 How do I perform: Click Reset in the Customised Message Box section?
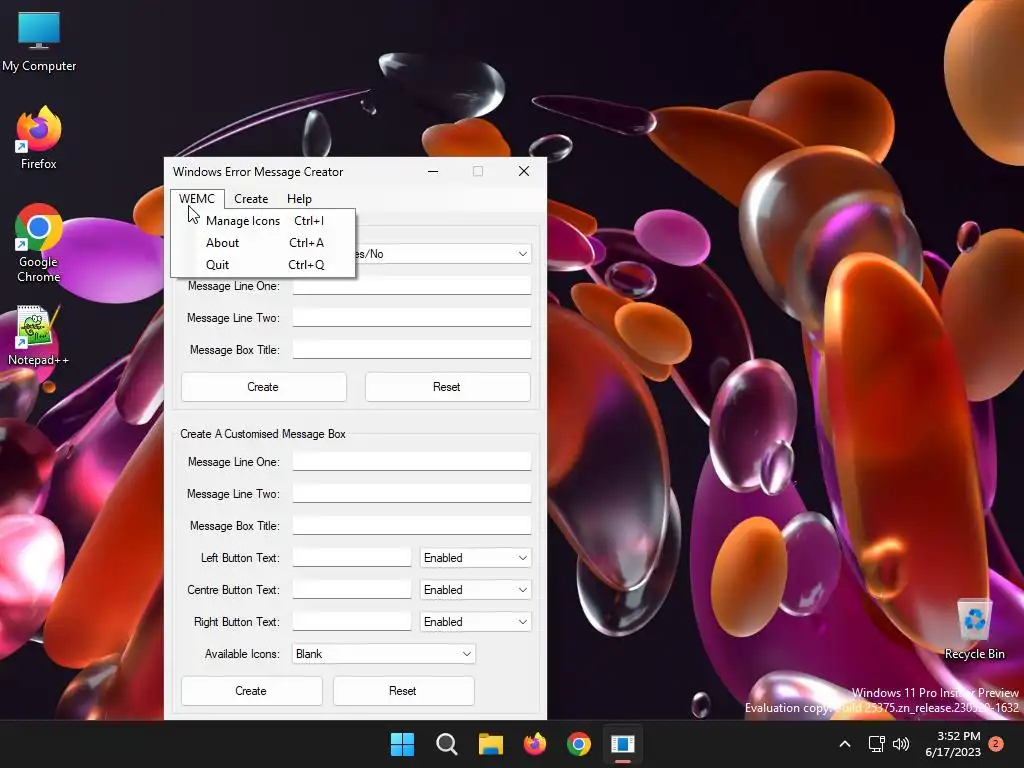(x=403, y=691)
